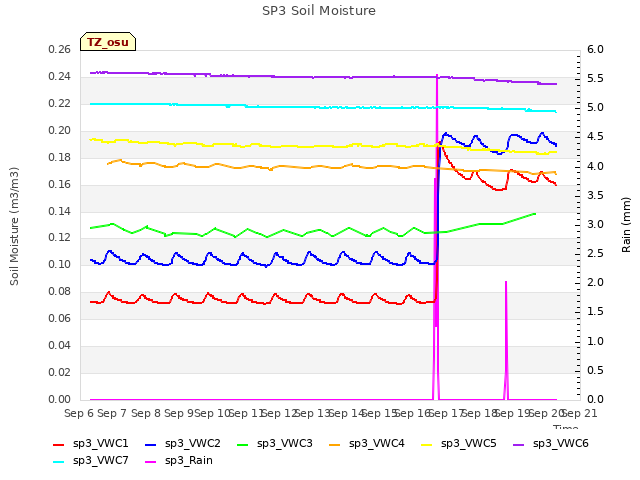
Task: Click the TZ_osu annotation label
Action: pyautogui.click(x=108, y=42)
